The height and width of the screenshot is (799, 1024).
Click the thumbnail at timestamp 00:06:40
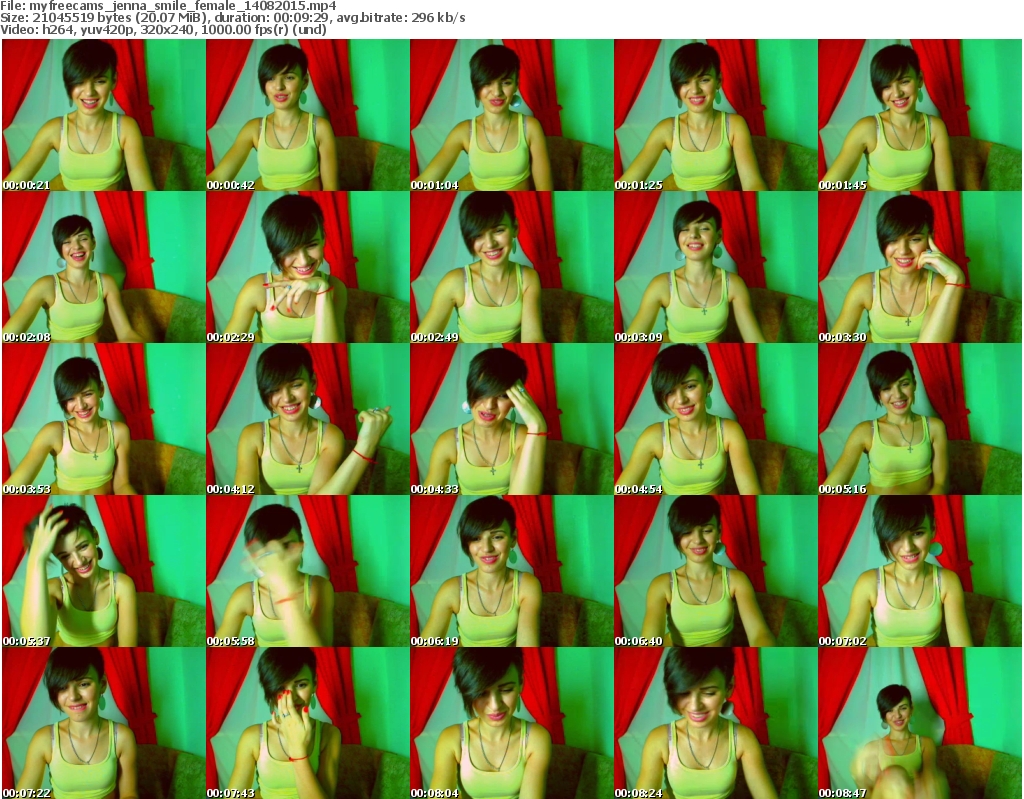click(x=715, y=572)
